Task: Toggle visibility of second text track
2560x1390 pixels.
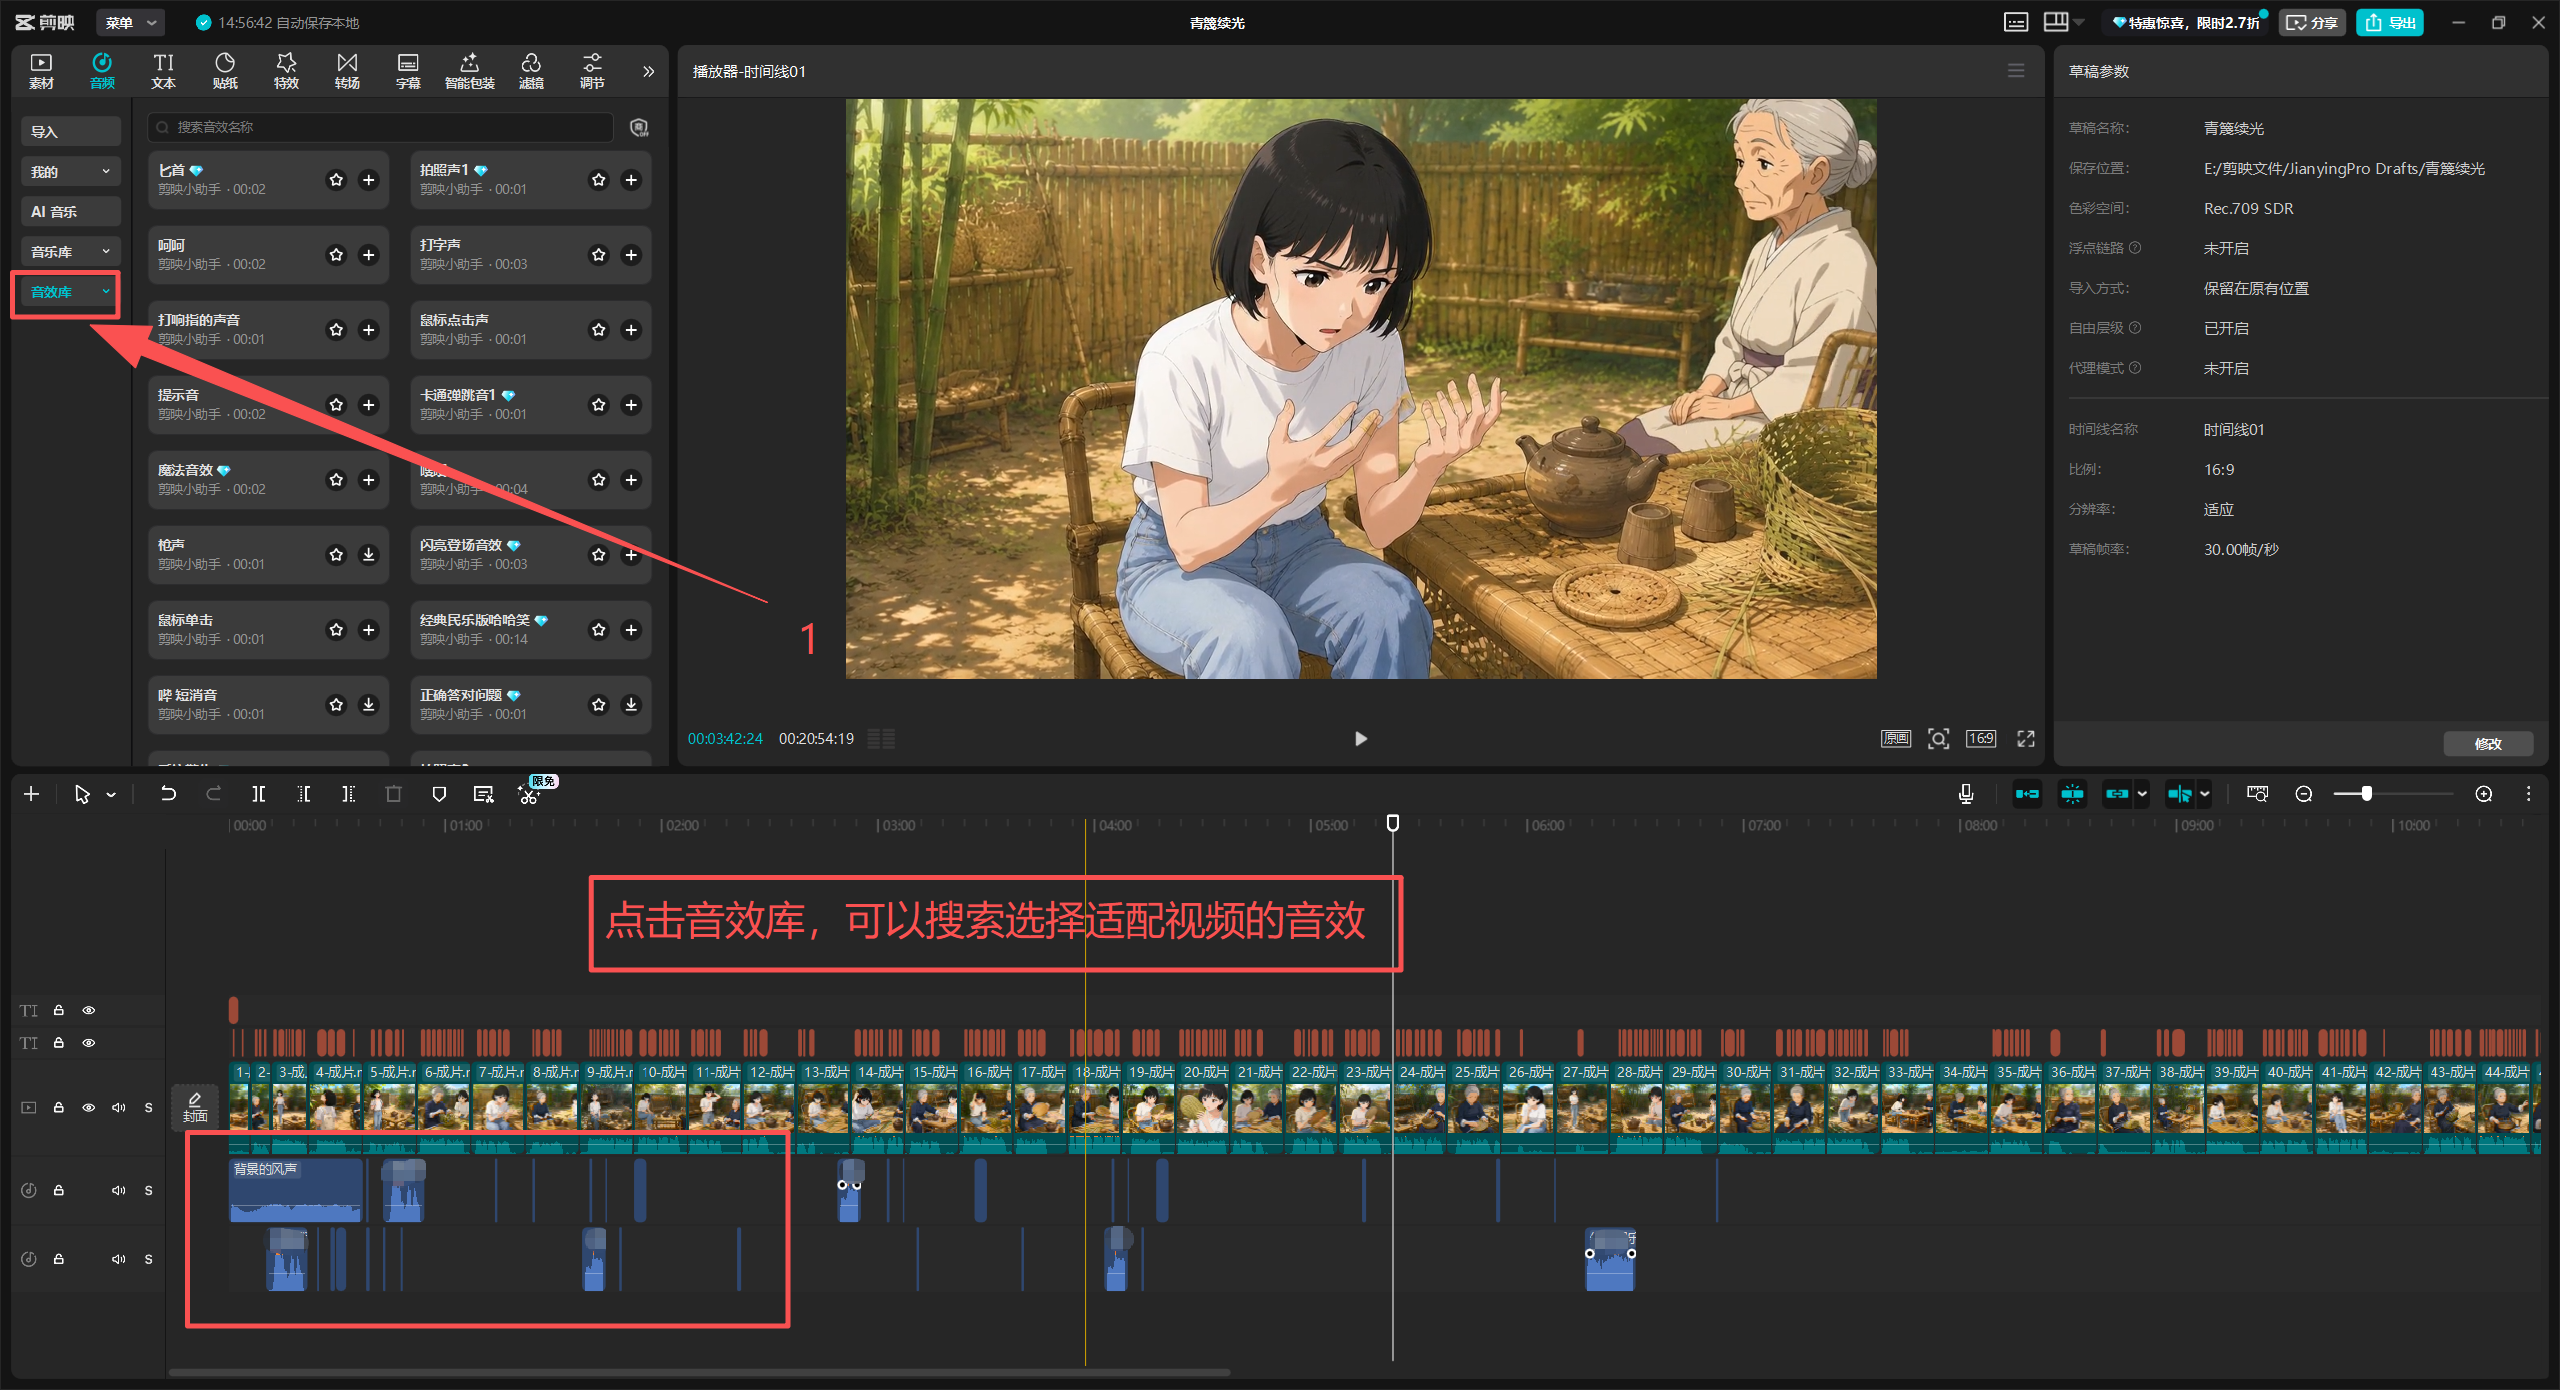Action: pyautogui.click(x=88, y=1043)
